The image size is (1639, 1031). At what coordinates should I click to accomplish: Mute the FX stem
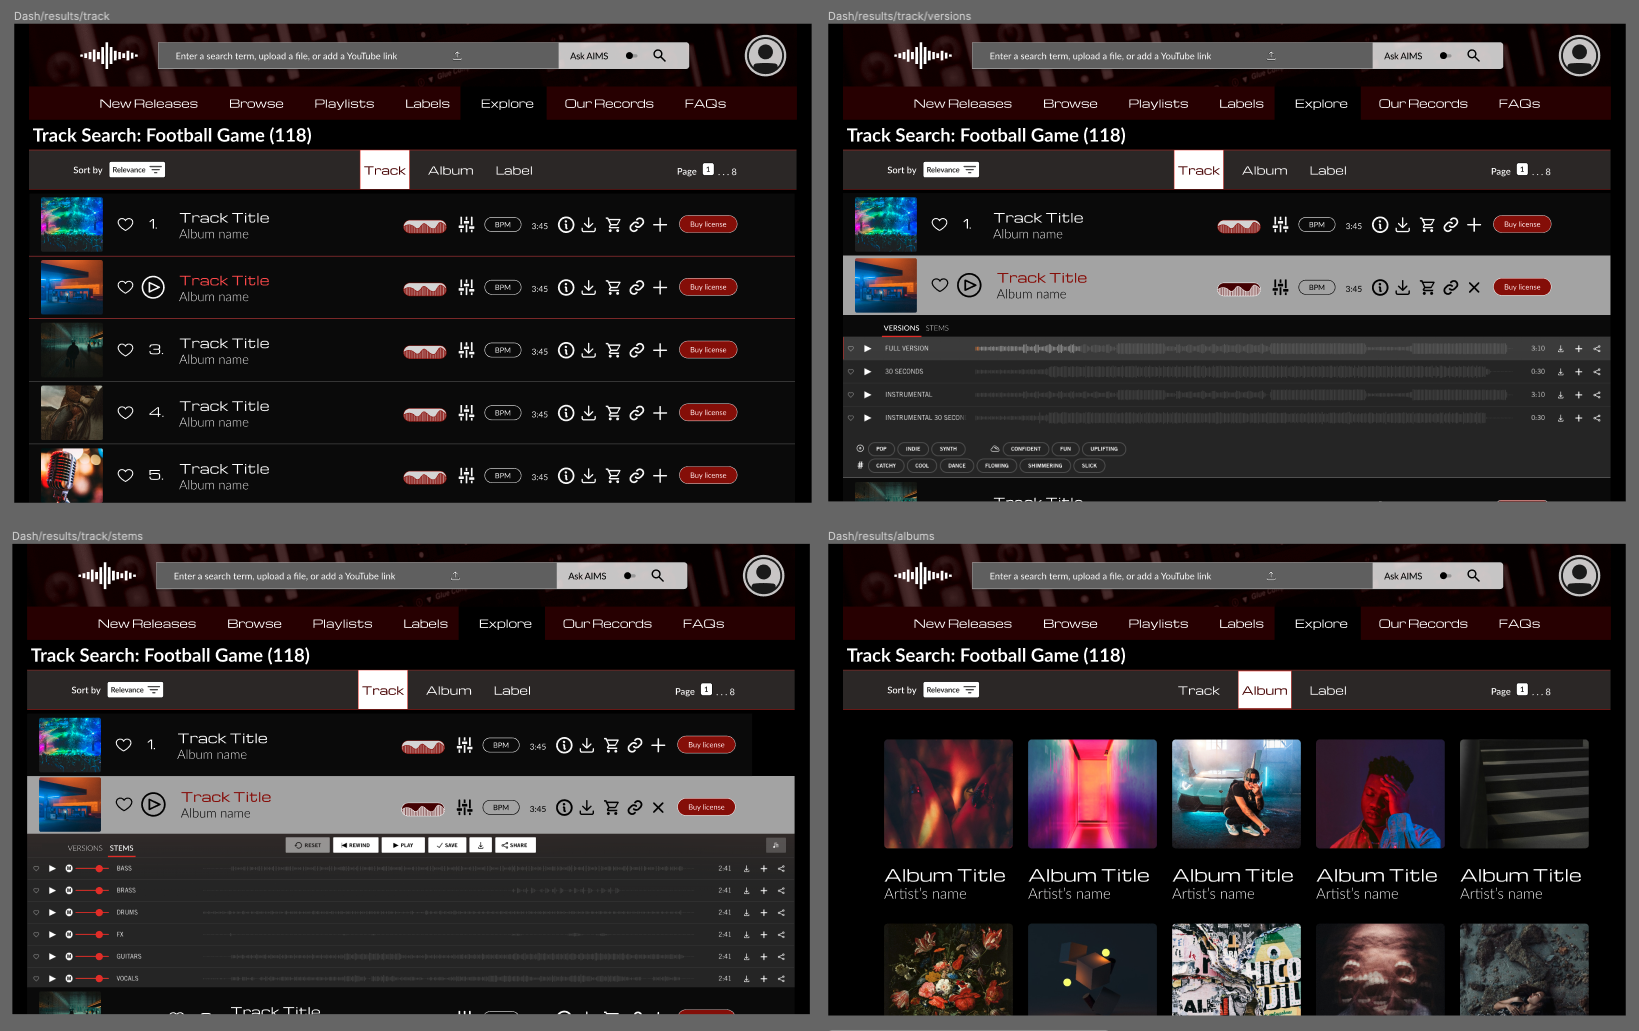(69, 935)
